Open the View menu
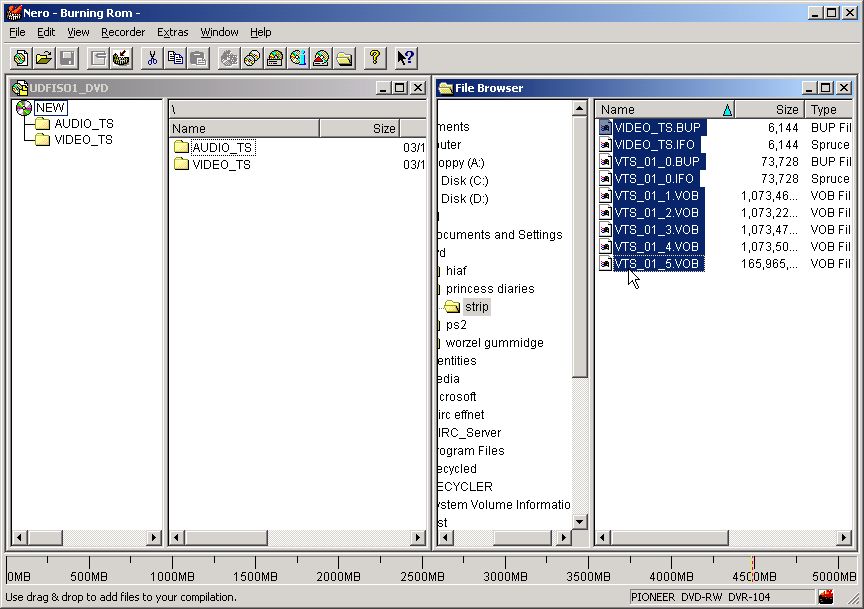 (x=78, y=32)
